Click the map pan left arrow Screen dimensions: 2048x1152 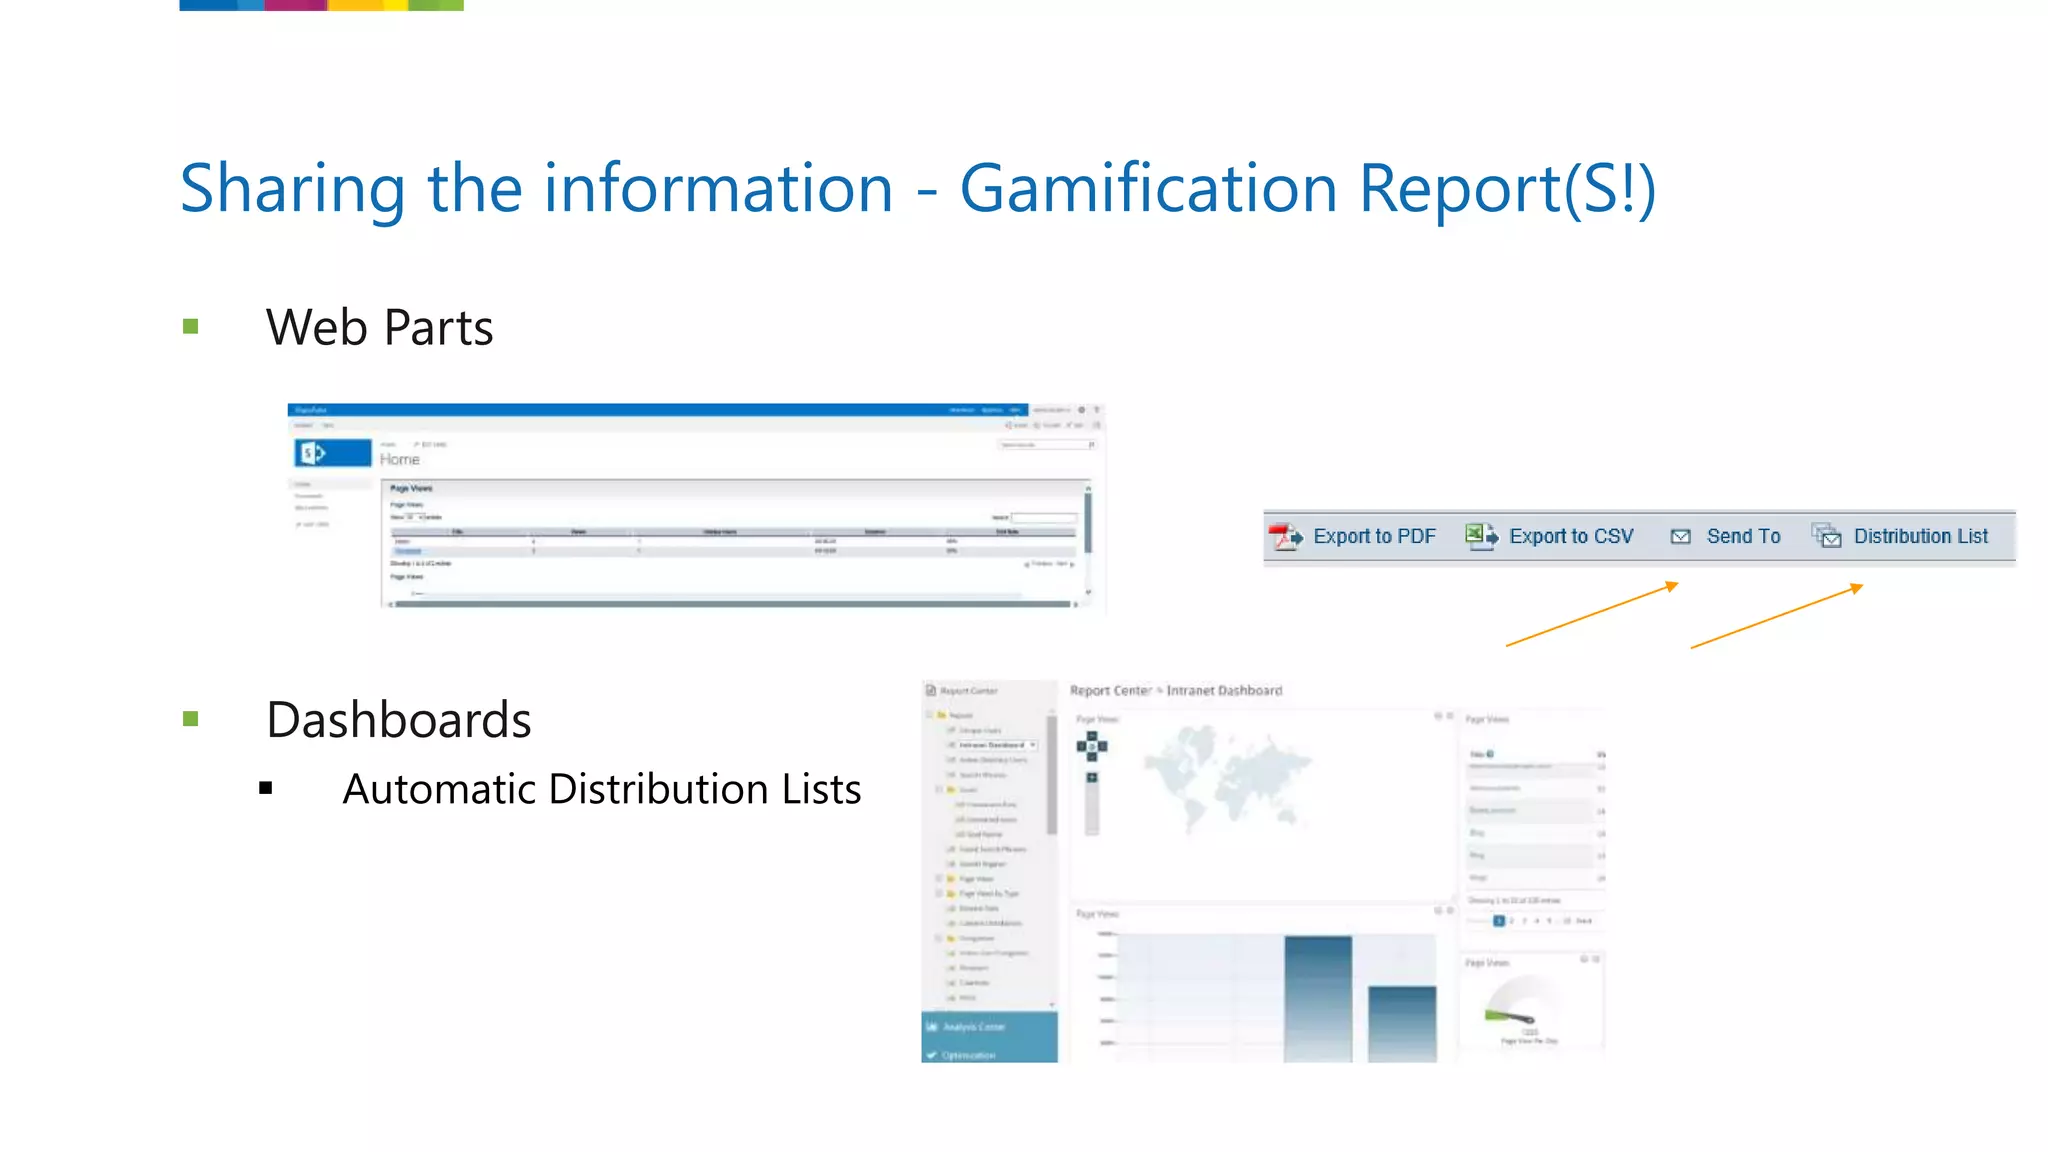(x=1081, y=746)
